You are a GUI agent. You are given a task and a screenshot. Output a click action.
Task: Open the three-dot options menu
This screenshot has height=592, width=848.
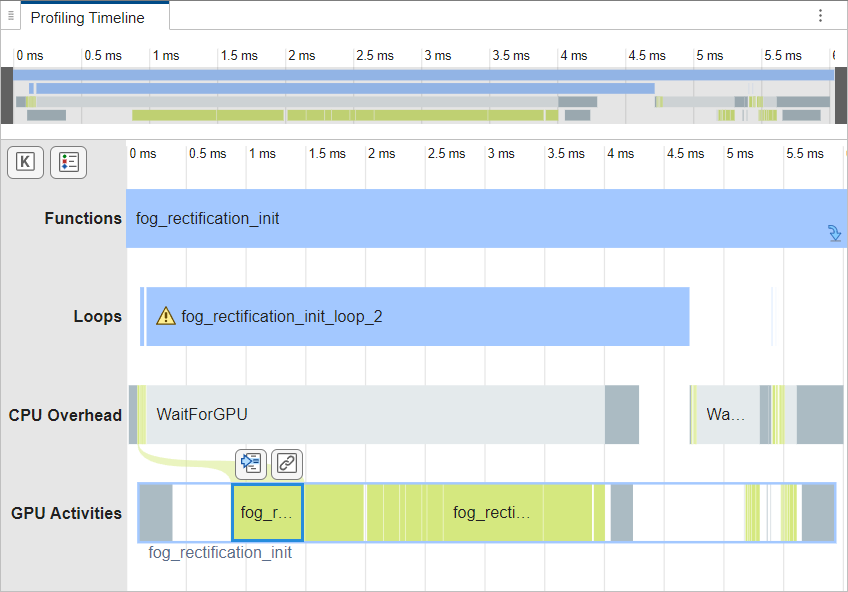820,16
